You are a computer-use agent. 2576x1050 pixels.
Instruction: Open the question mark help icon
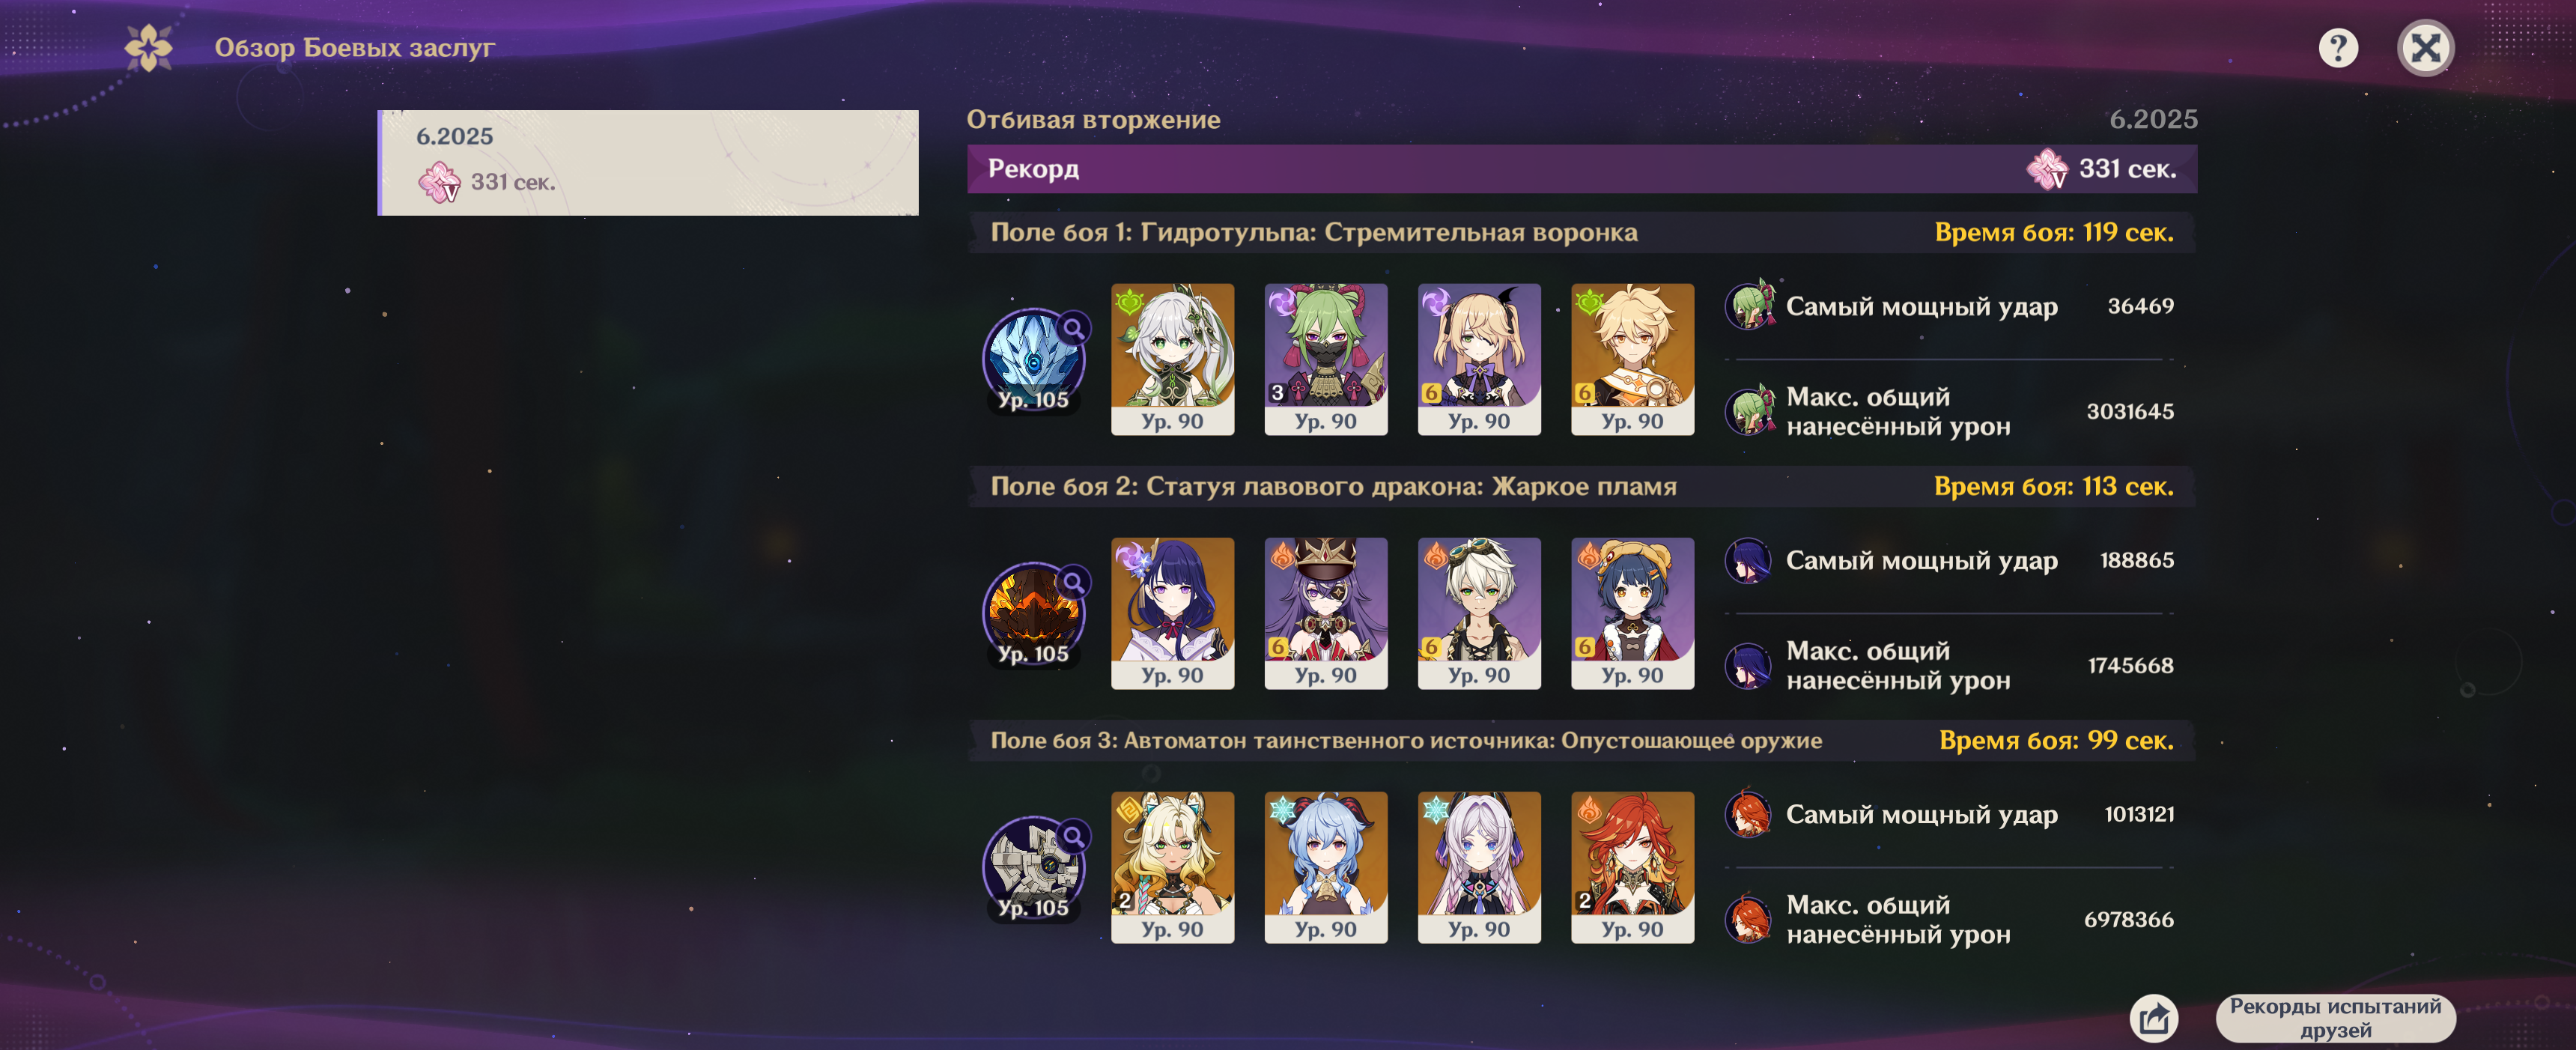pos(2337,48)
